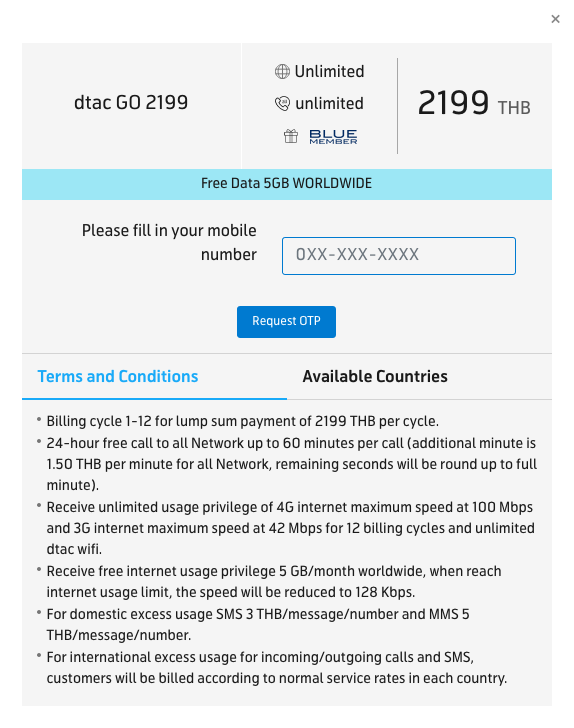
Task: Click the Free Data 5GB WORLDWIDE banner
Action: (x=287, y=184)
